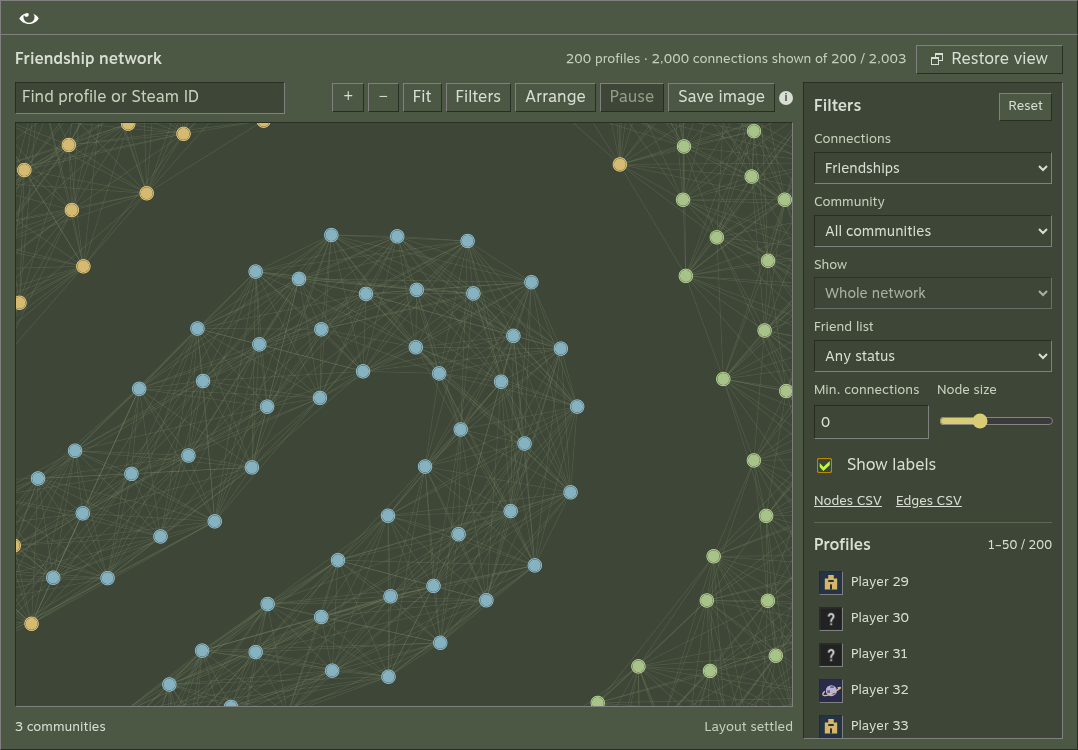Select Player 32 in Profiles list
Image resolution: width=1078 pixels, height=750 pixels.
pyautogui.click(x=934, y=690)
